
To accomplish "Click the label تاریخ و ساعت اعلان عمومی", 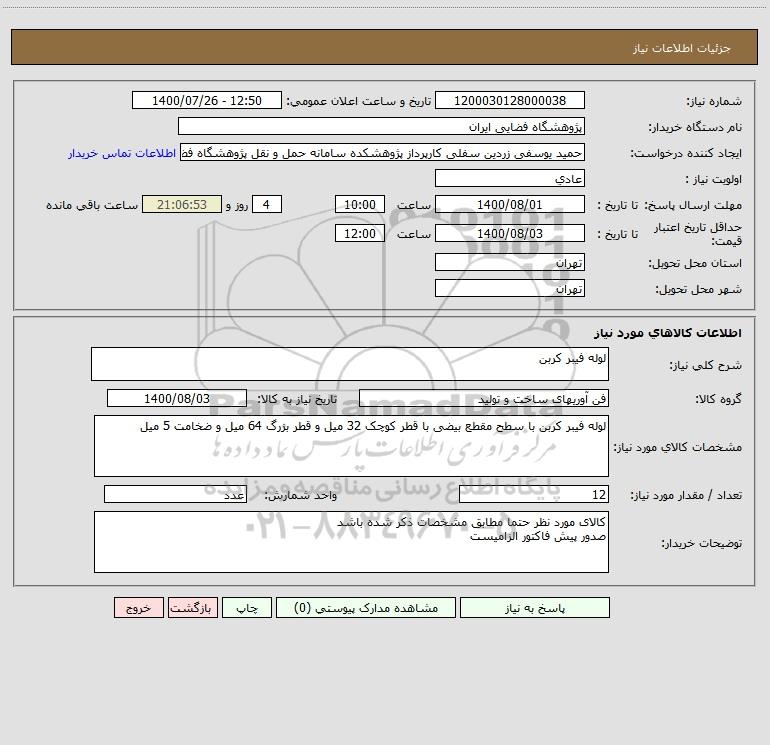I will click(359, 101).
